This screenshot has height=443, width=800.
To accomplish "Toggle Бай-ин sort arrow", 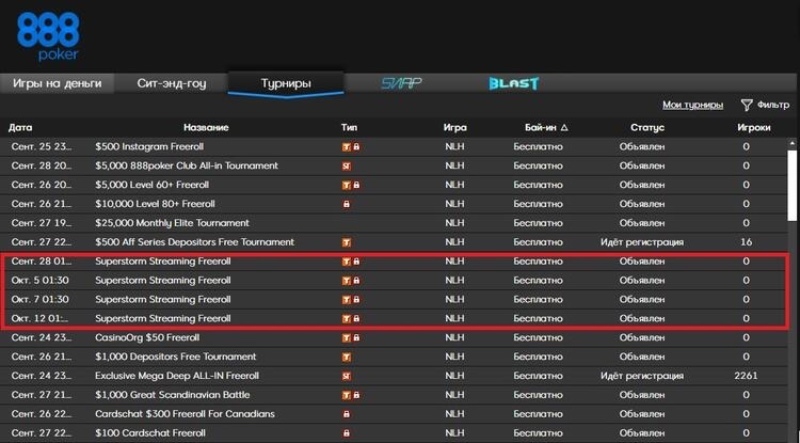I will 564,128.
